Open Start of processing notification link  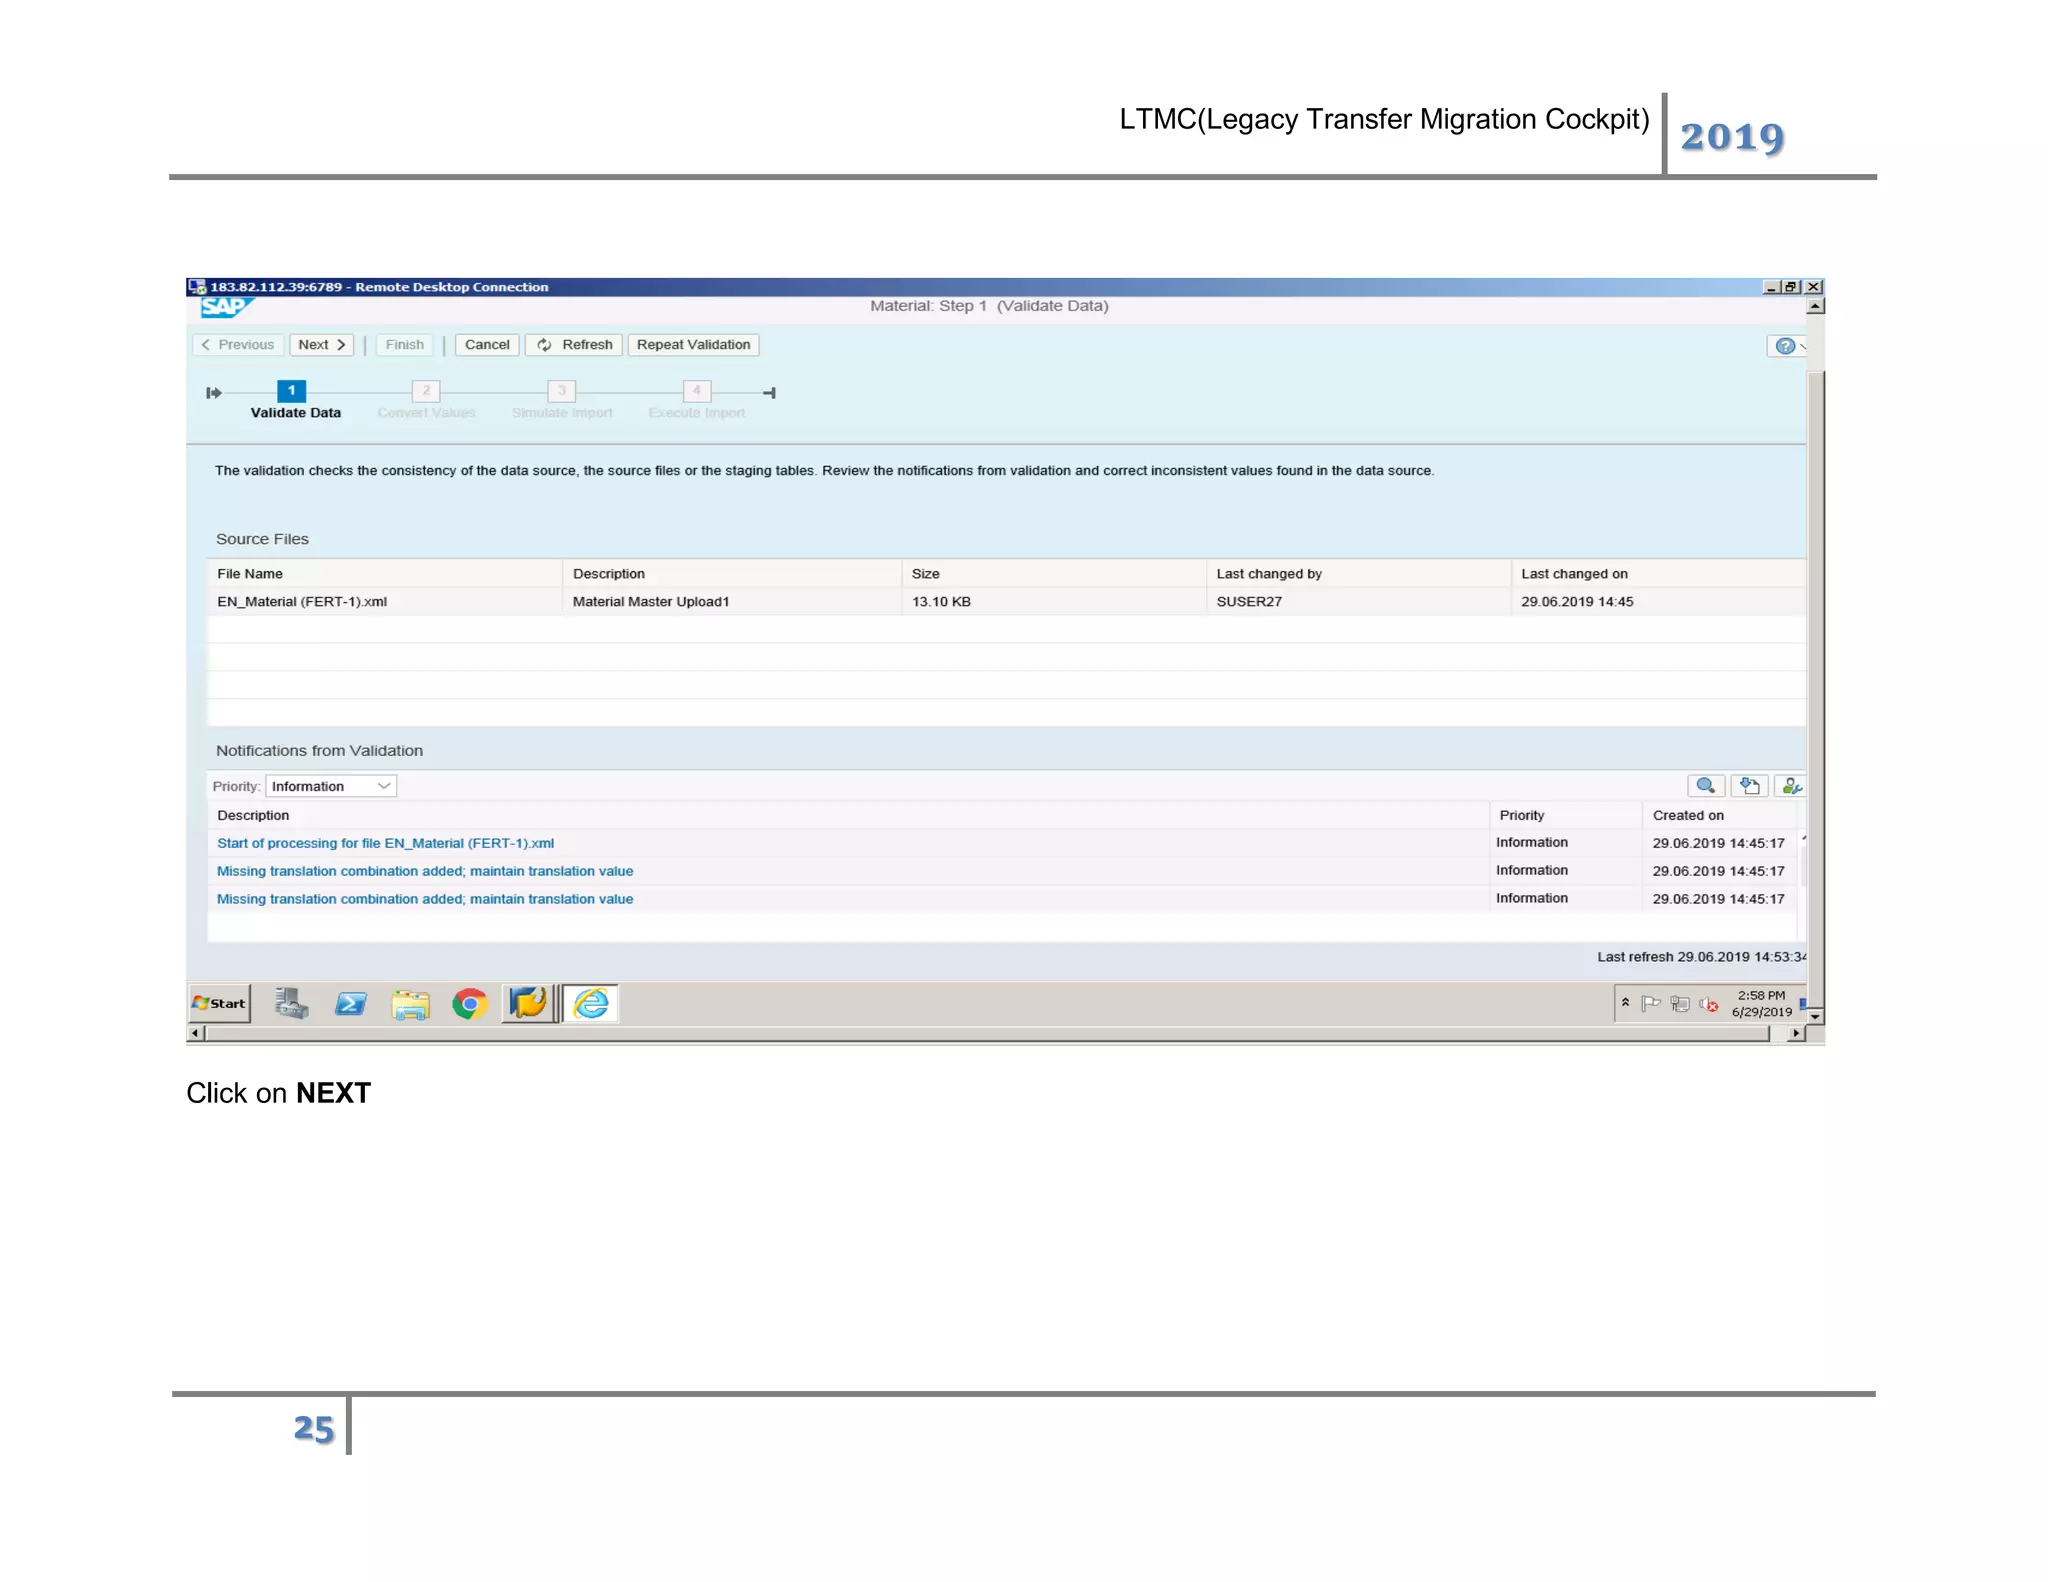coord(385,843)
